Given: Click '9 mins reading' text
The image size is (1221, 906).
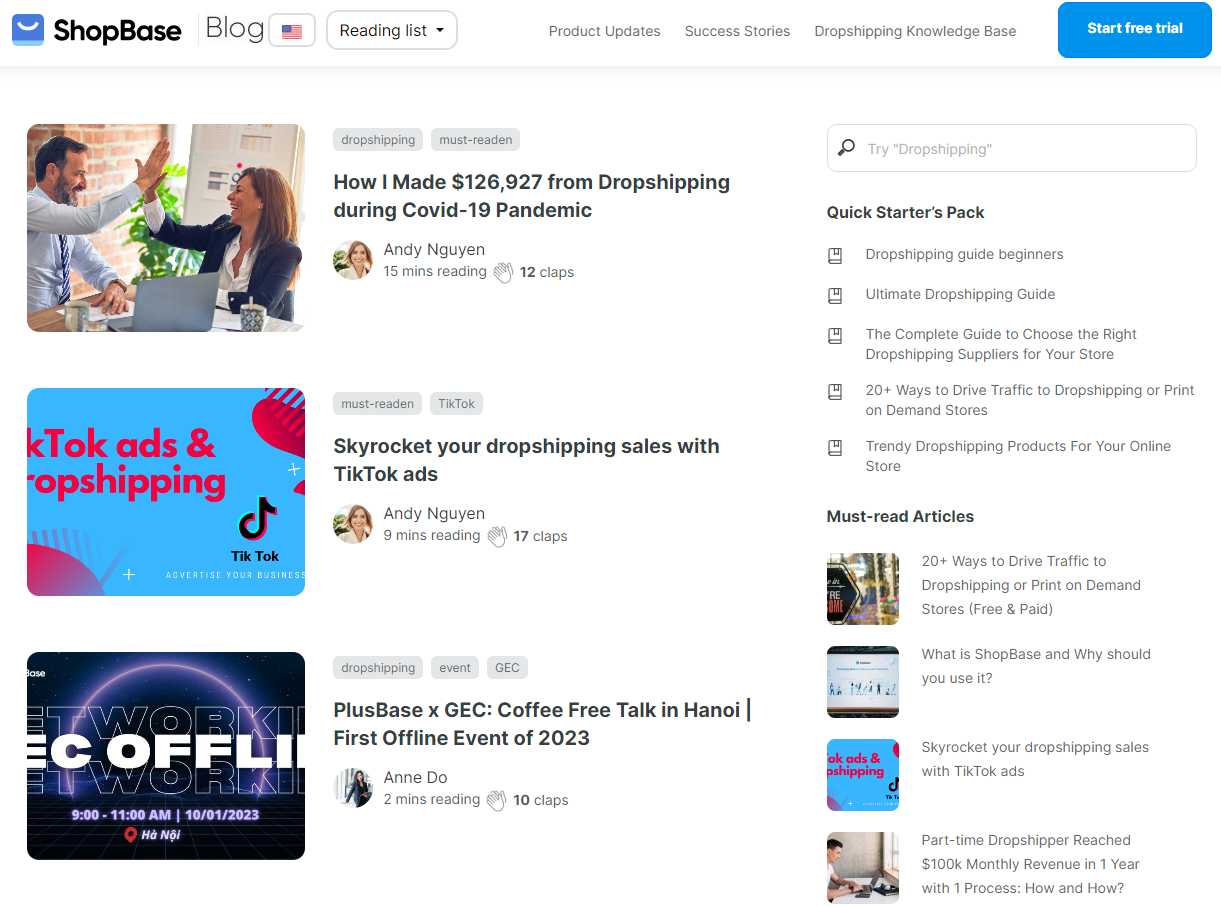Looking at the screenshot, I should click(432, 536).
